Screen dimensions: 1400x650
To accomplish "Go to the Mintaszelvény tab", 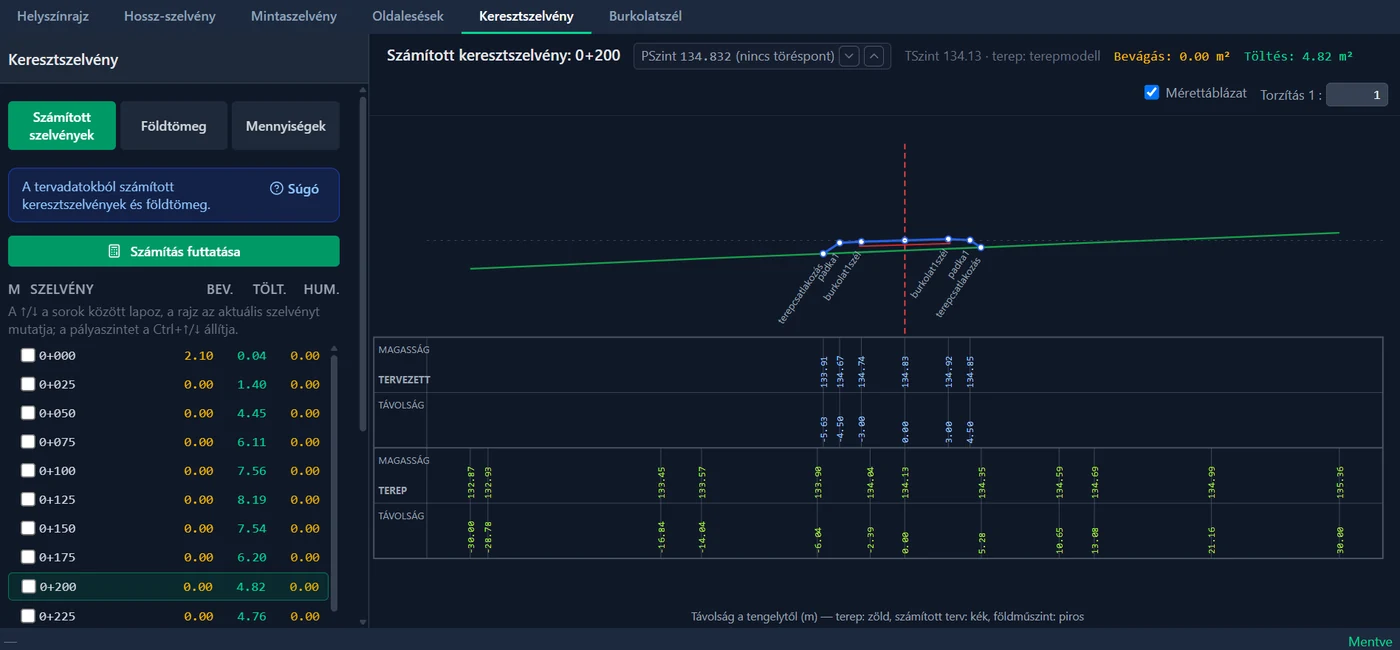I will point(293,16).
